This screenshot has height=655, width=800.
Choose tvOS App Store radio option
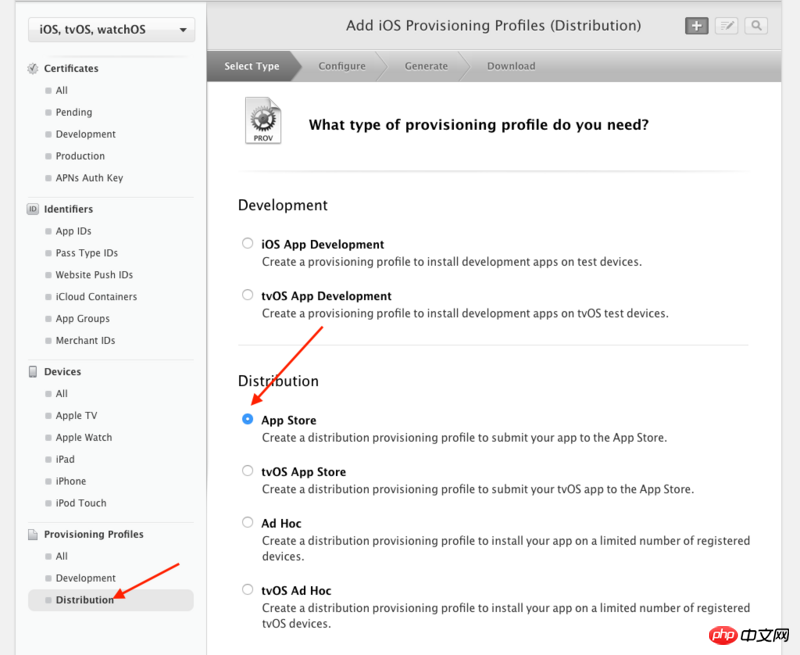[247, 471]
